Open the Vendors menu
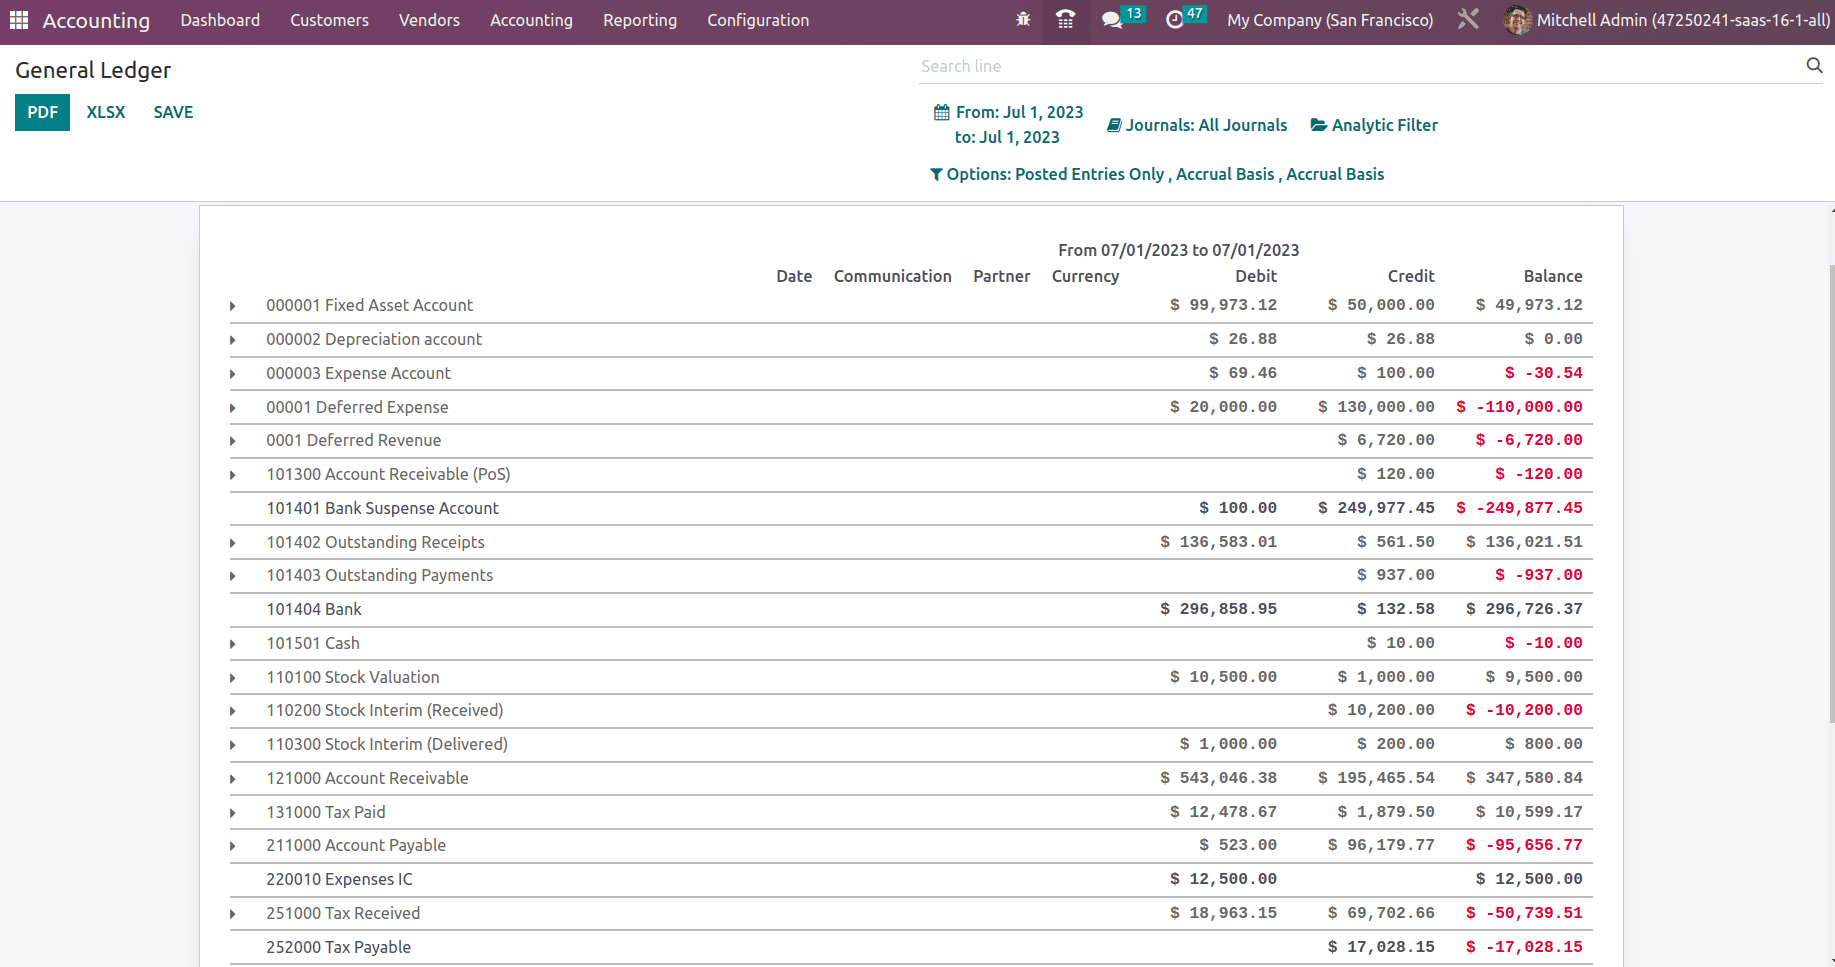The image size is (1835, 967). coord(429,20)
